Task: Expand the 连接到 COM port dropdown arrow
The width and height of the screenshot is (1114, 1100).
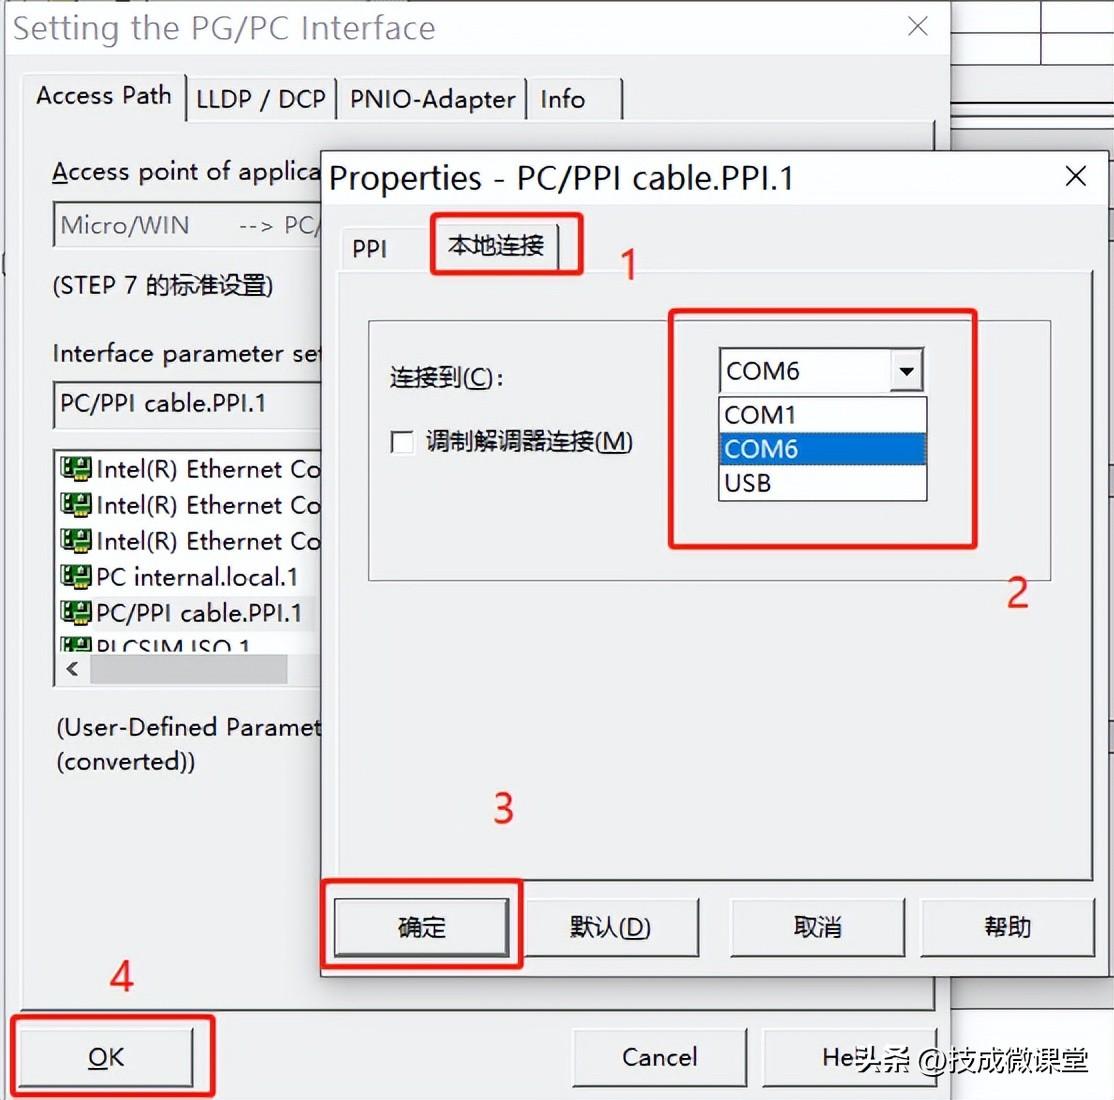Action: click(x=906, y=370)
